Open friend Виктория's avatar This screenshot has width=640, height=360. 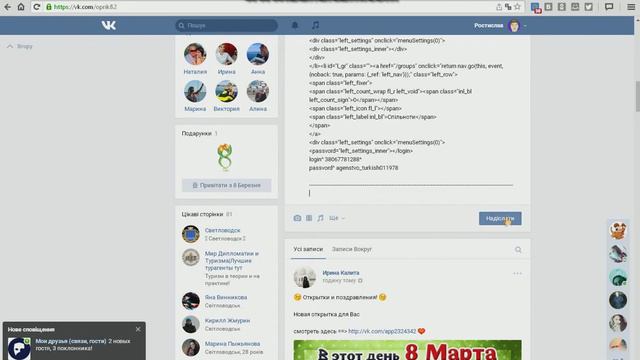coord(226,91)
